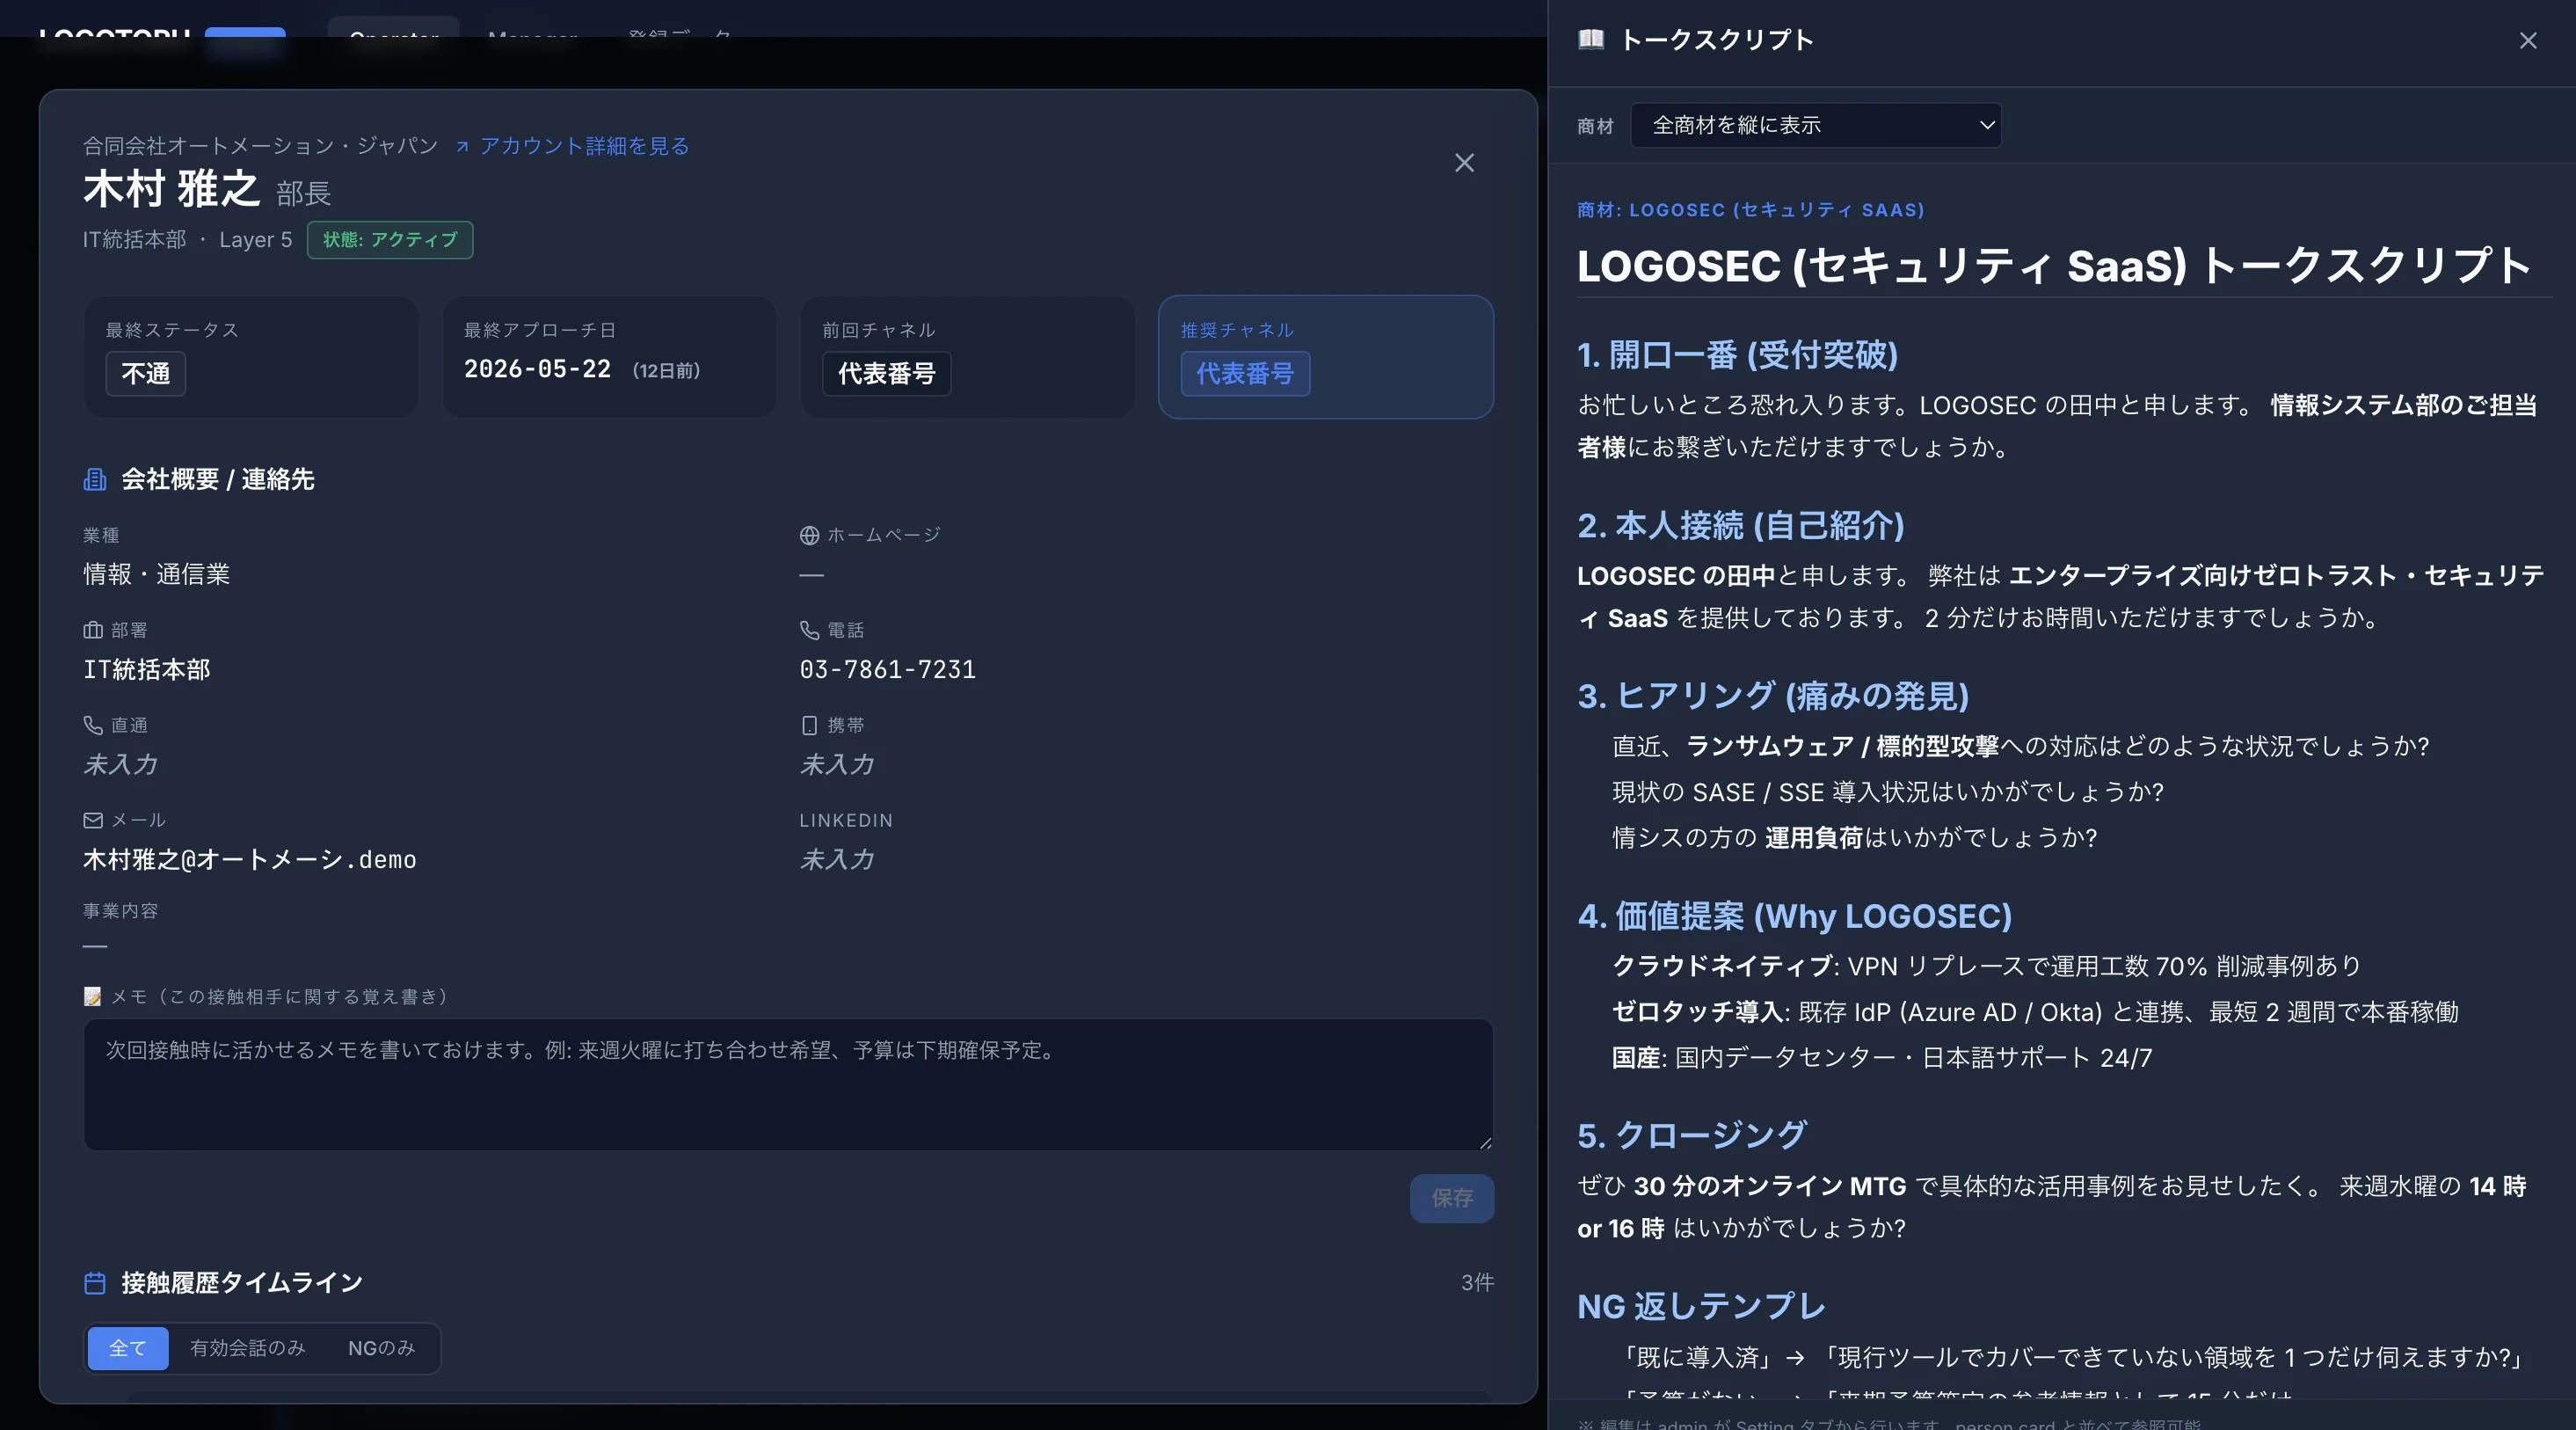Image resolution: width=2576 pixels, height=1430 pixels.
Task: Click the 不通 last status badge
Action: [x=145, y=374]
